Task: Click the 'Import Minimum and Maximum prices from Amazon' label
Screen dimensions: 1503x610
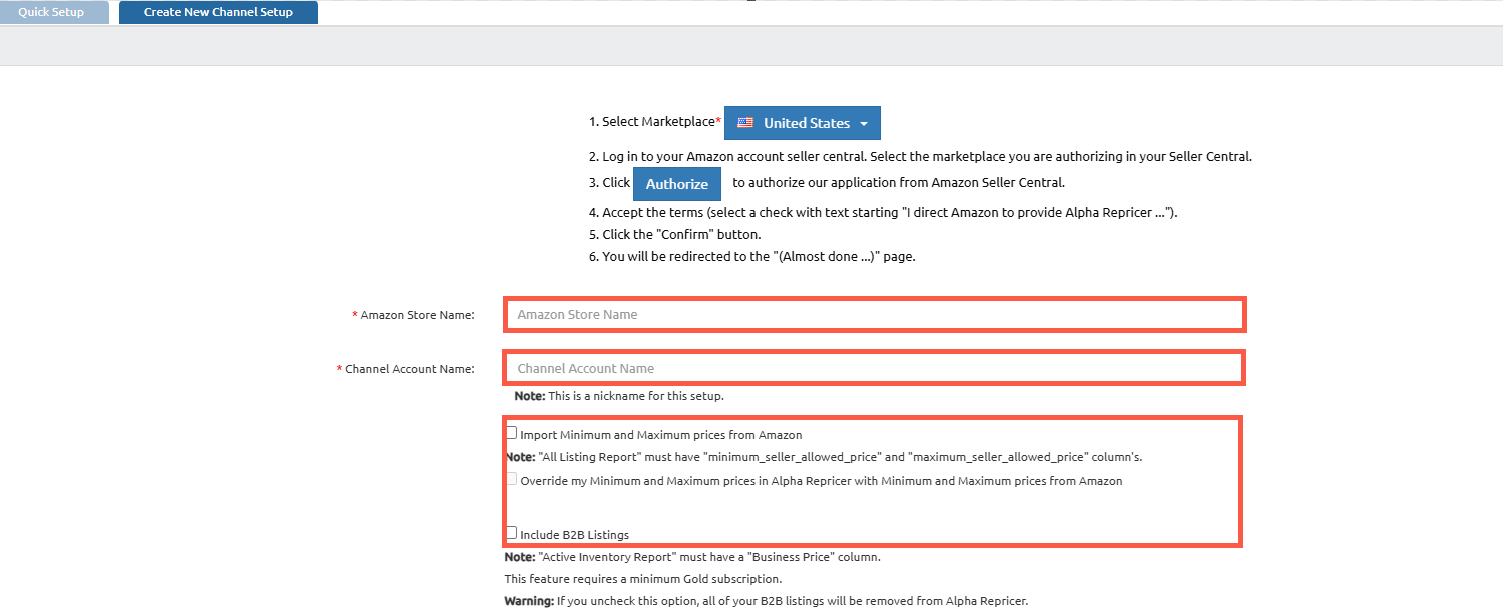Action: point(661,435)
